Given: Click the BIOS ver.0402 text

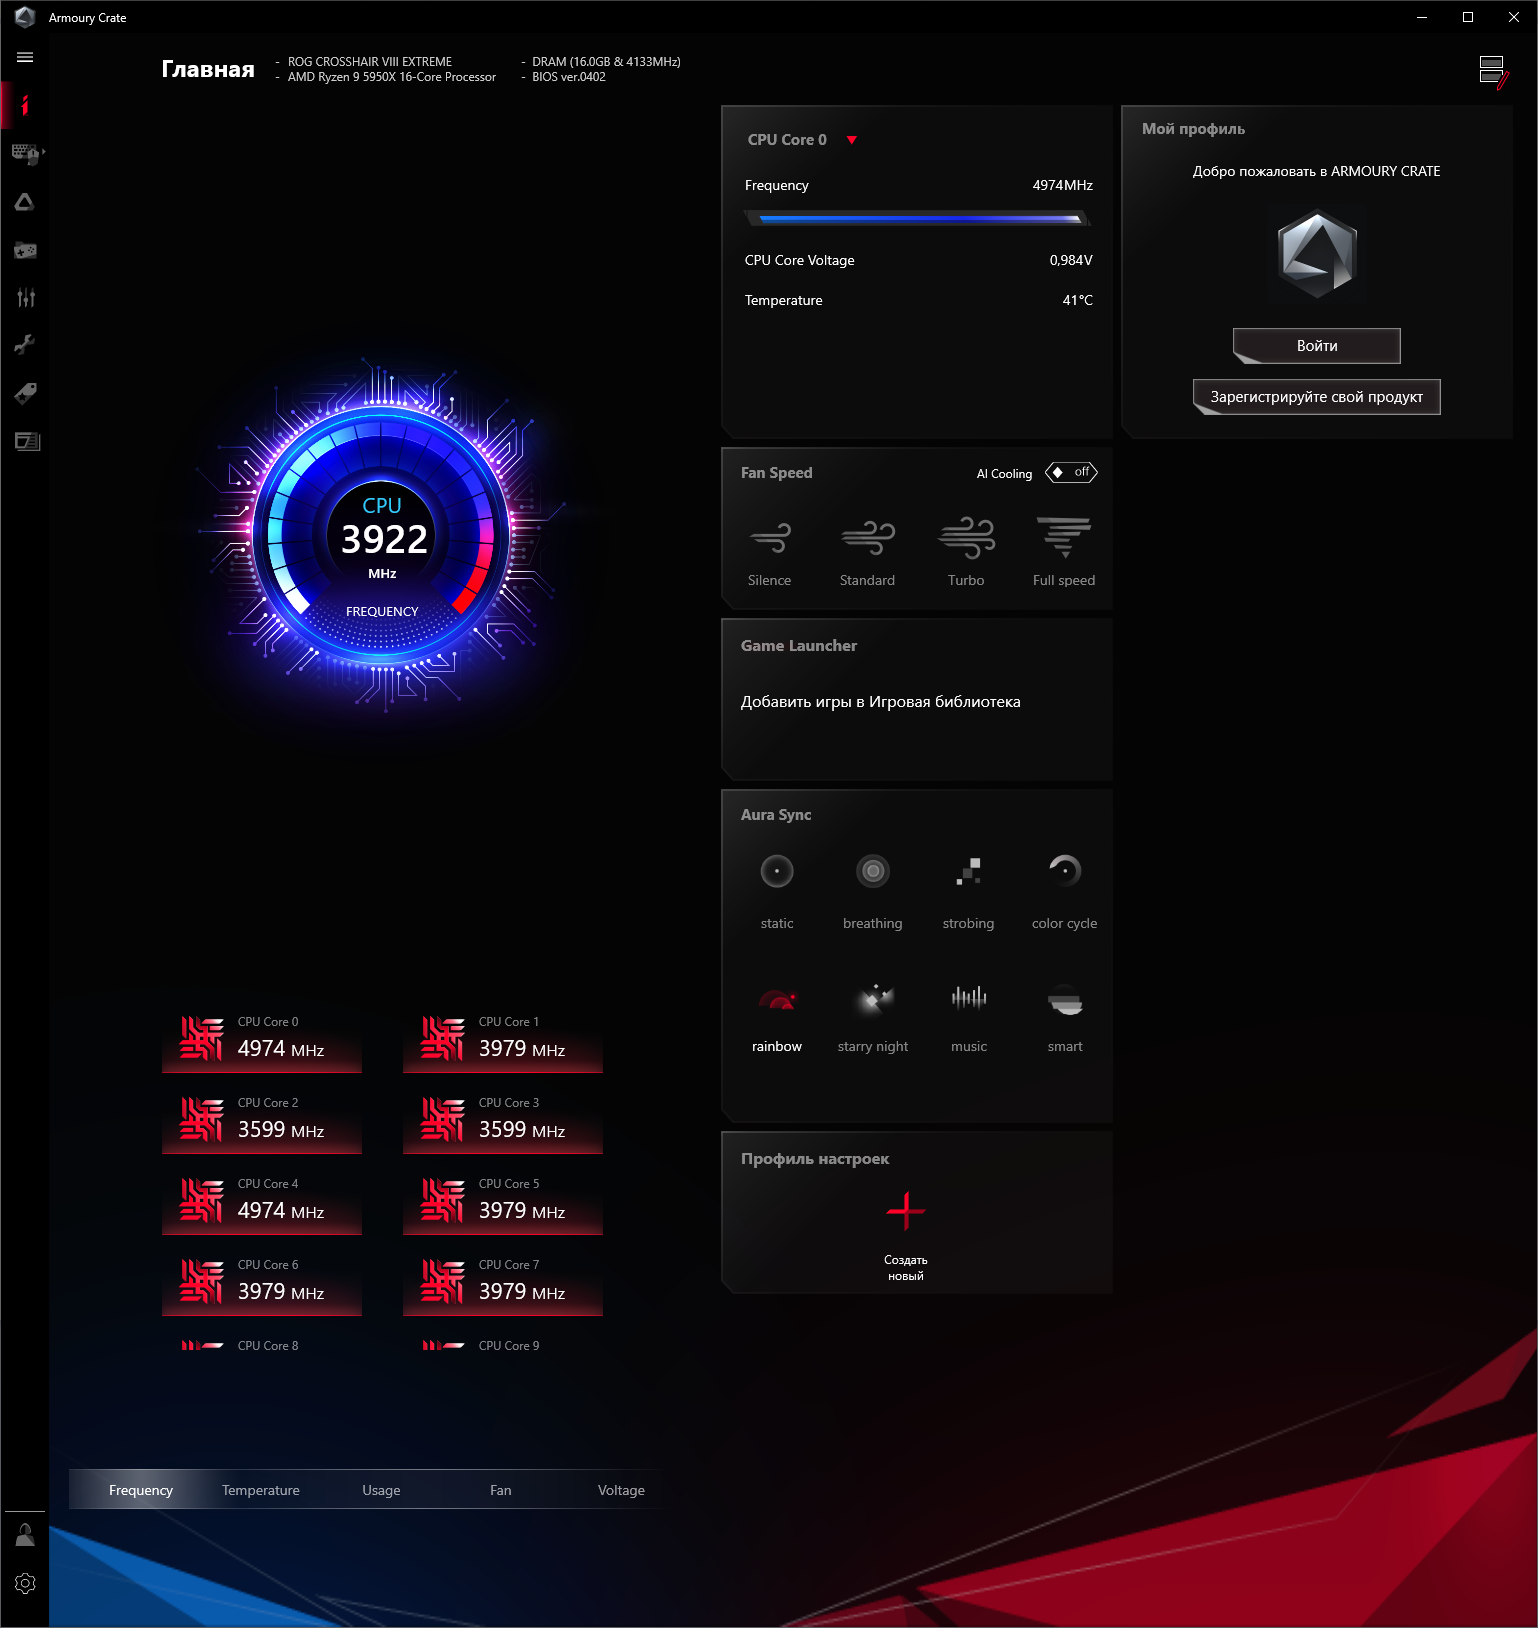Looking at the screenshot, I should tap(569, 77).
